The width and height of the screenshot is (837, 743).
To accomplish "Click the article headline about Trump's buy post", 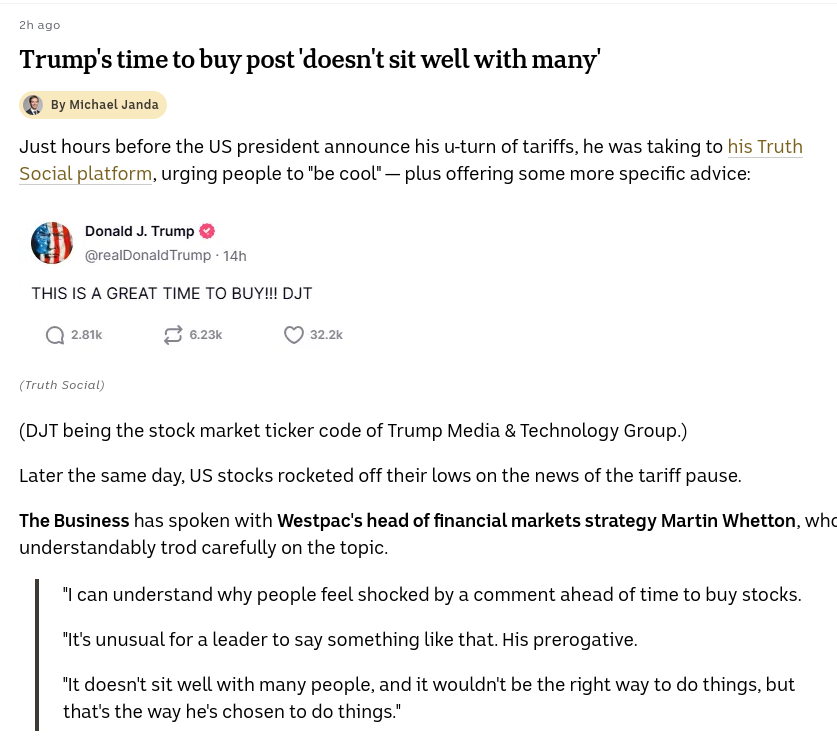I will click(310, 59).
